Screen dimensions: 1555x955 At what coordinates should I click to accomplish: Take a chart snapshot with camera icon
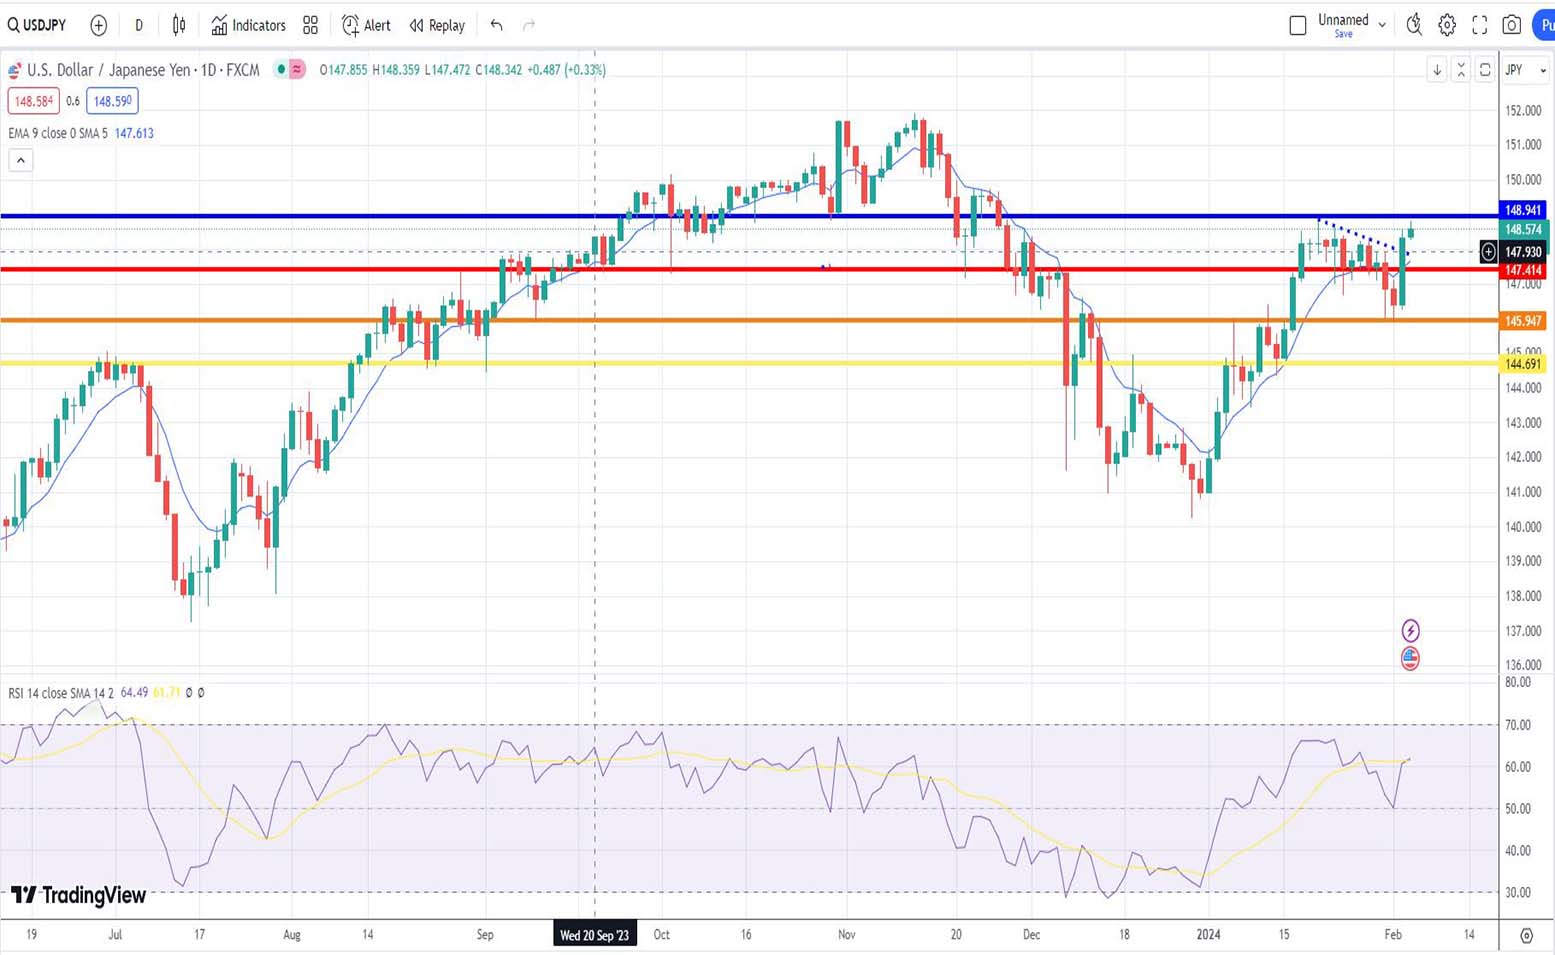point(1512,25)
